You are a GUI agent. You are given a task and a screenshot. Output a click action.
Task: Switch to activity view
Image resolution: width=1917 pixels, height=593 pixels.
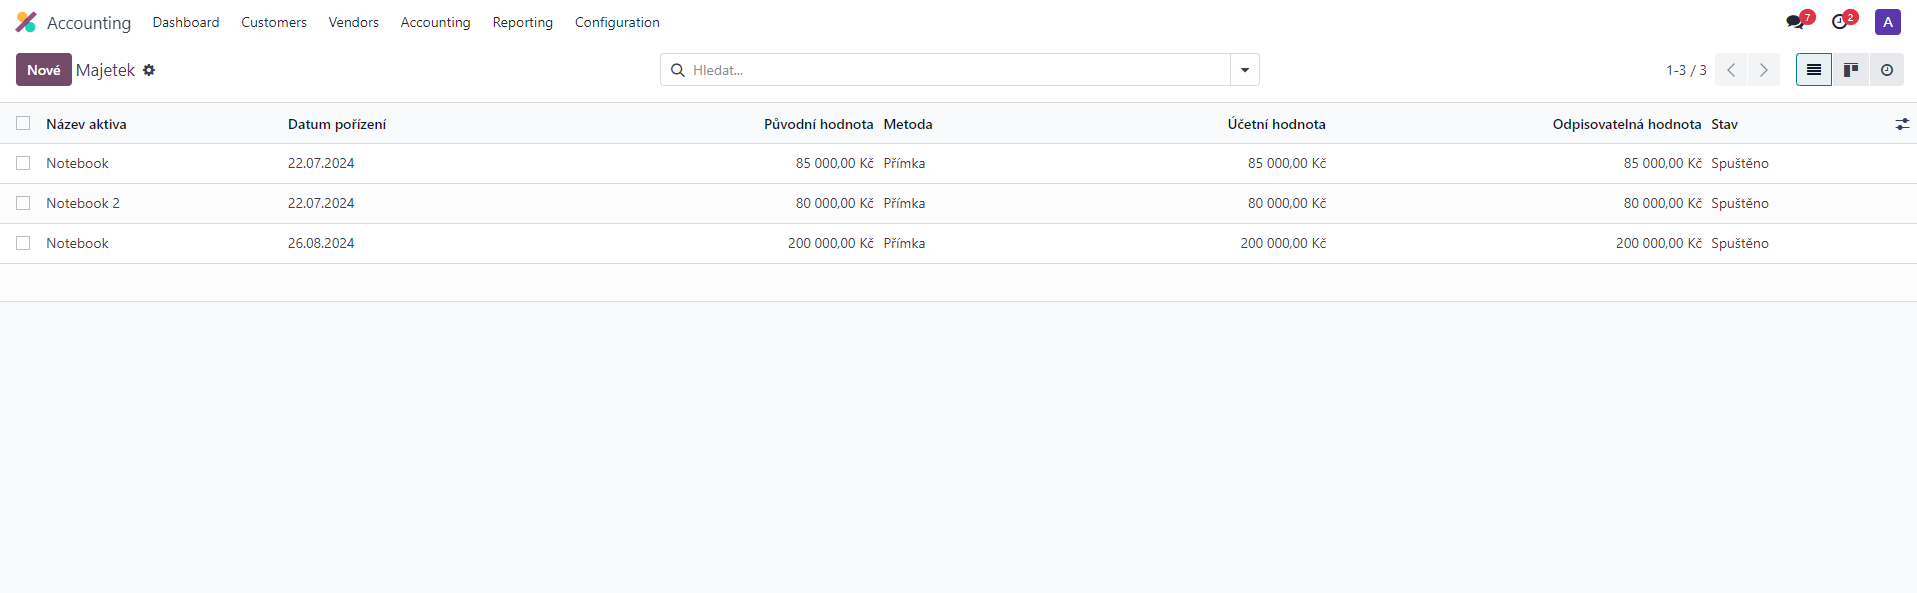[1887, 70]
